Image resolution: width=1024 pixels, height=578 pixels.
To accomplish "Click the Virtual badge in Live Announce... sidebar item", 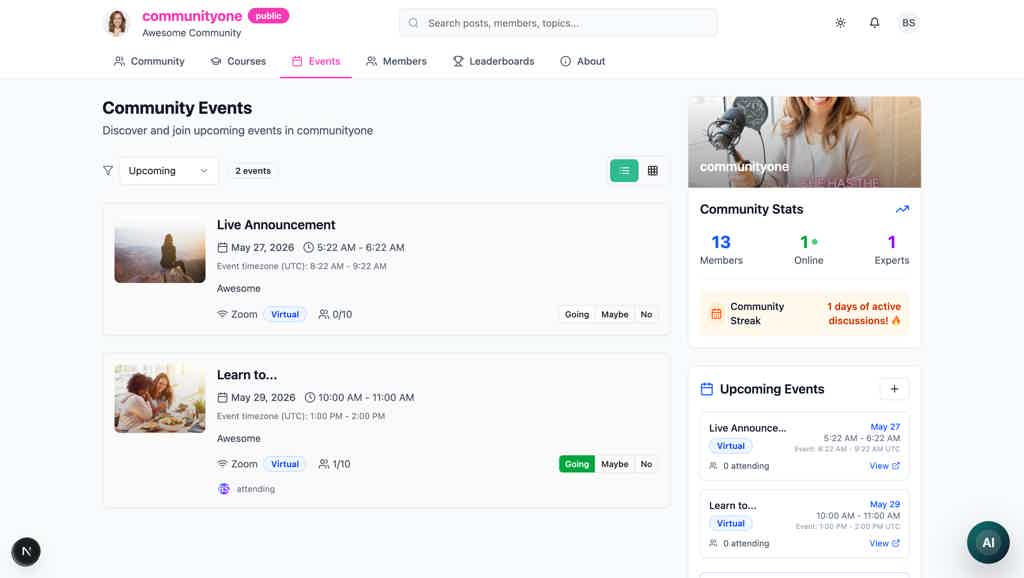I will [730, 445].
